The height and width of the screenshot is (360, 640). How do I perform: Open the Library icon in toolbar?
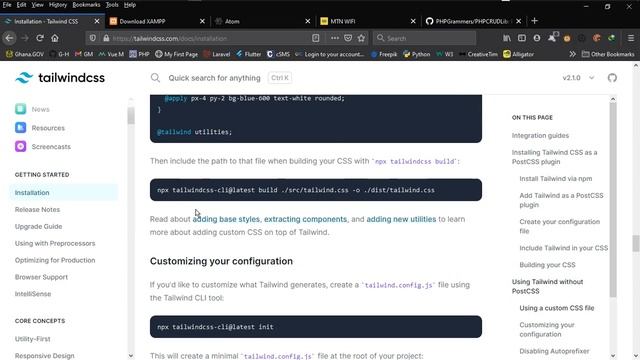tap(507, 38)
